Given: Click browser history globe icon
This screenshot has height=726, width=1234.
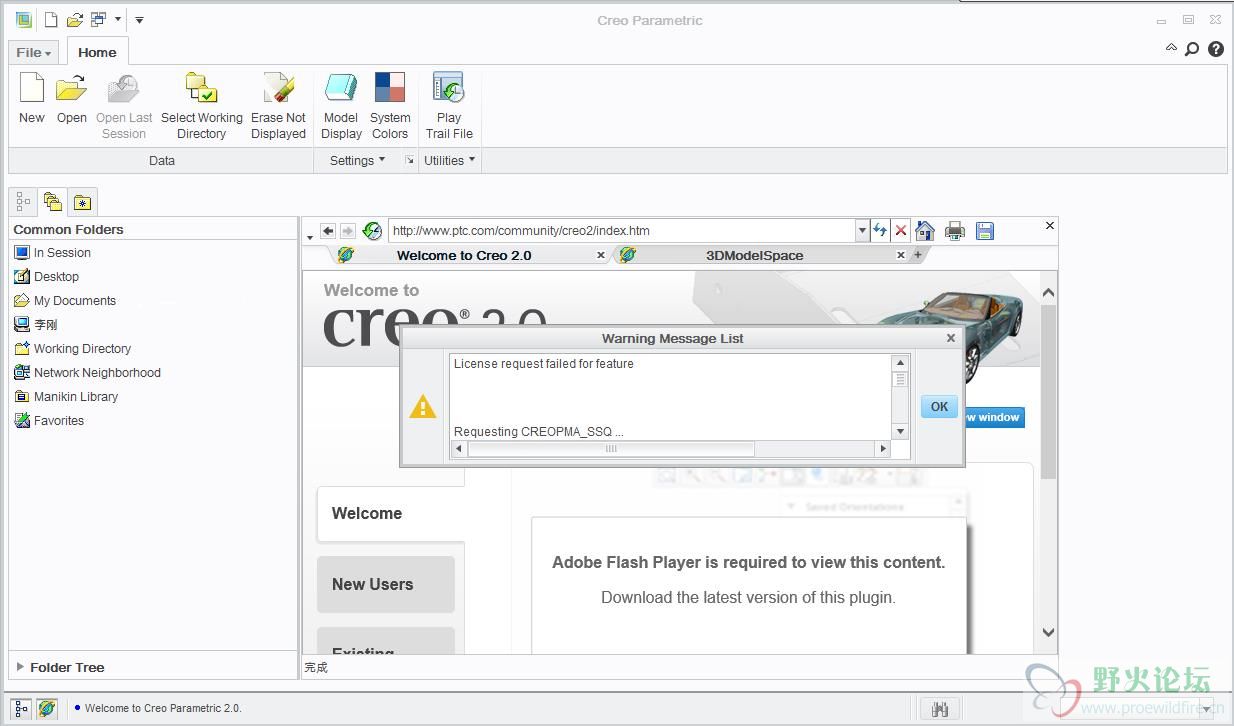Looking at the screenshot, I should click(x=372, y=231).
